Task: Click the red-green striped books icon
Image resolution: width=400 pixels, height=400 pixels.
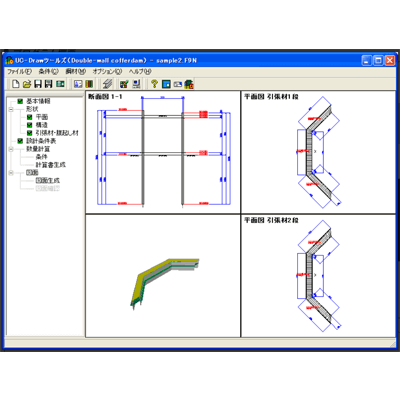Action: click(89, 84)
